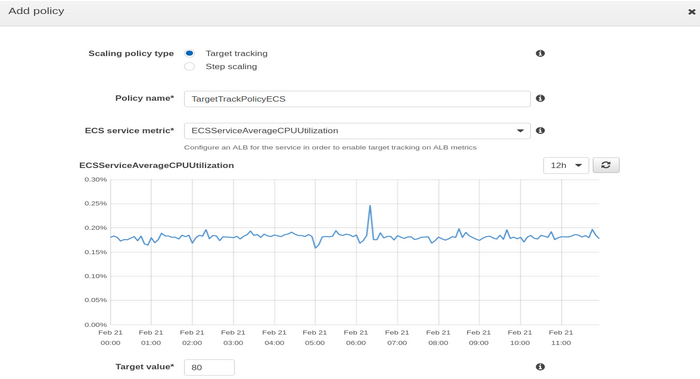Click into the Policy name field
This screenshot has width=700, height=379.
[x=357, y=99]
